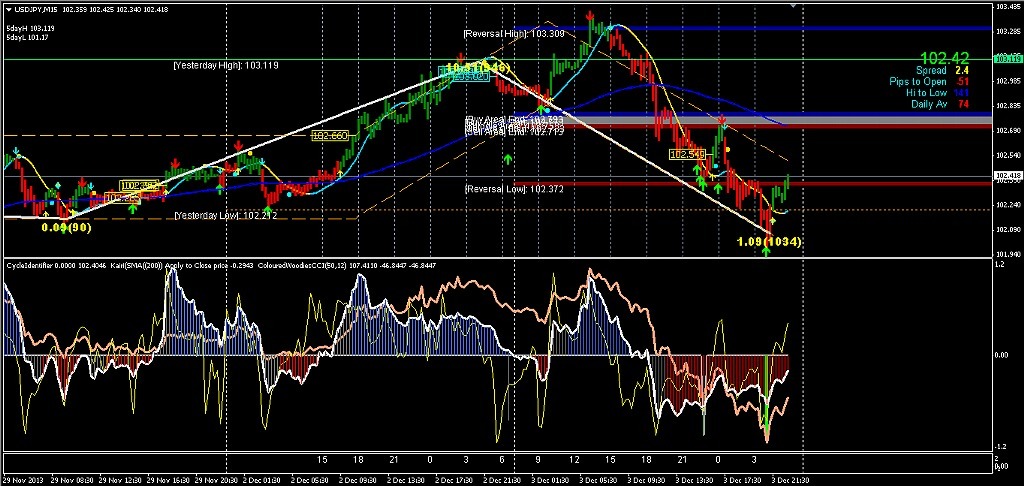Select the [Reversal High]: 103.309 label

click(514, 33)
